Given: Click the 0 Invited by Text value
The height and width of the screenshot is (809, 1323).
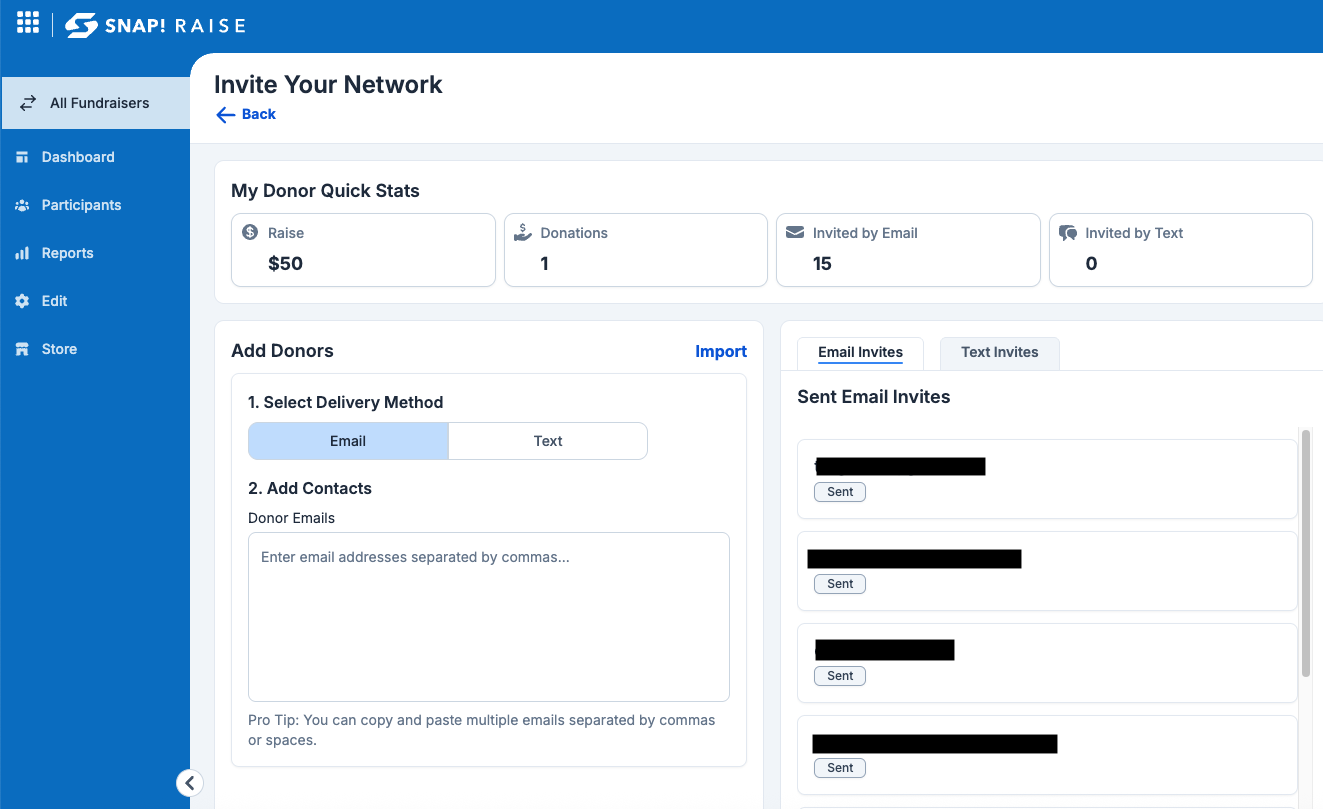Looking at the screenshot, I should click(x=1091, y=264).
